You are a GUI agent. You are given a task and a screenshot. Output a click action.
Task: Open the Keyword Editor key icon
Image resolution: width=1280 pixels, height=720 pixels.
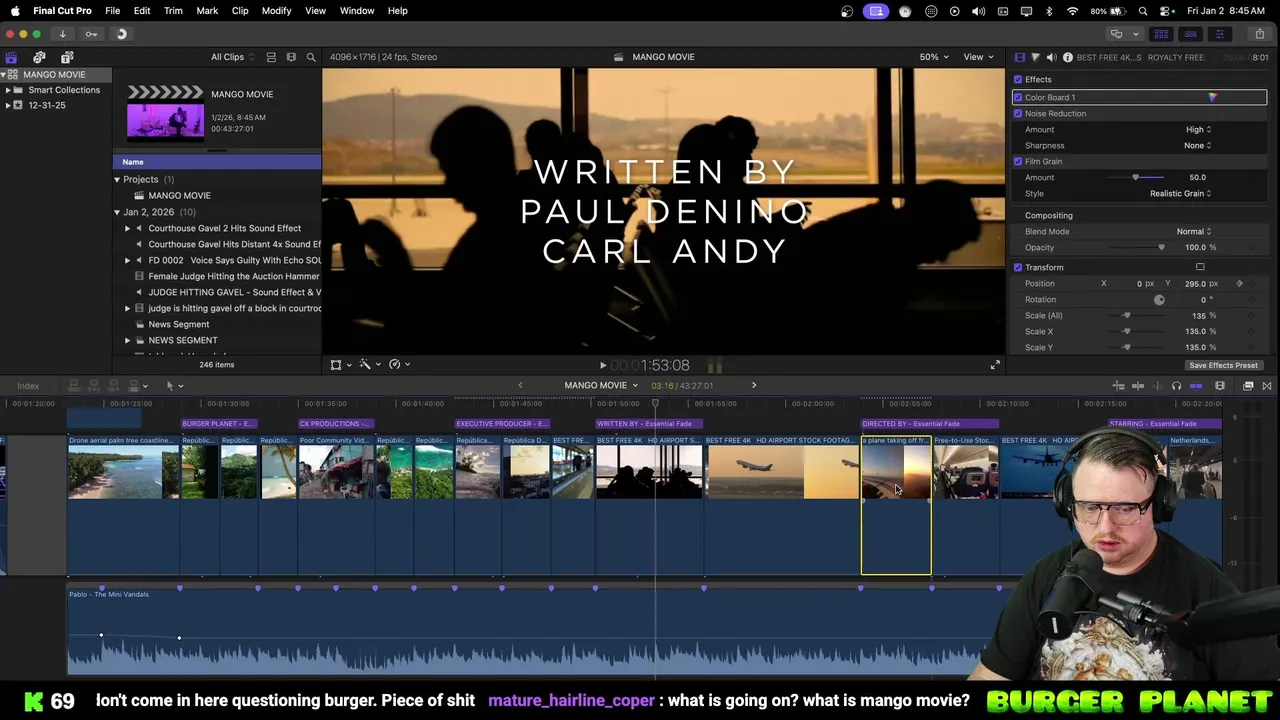tap(91, 34)
